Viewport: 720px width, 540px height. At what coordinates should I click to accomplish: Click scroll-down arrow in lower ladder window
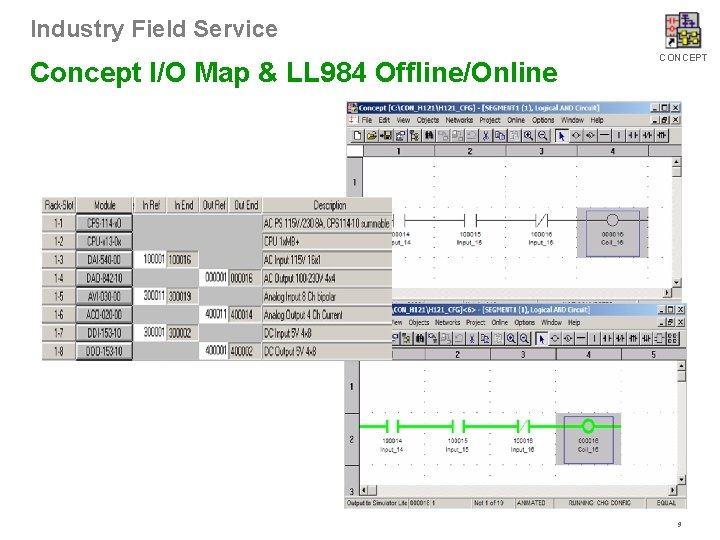point(681,480)
